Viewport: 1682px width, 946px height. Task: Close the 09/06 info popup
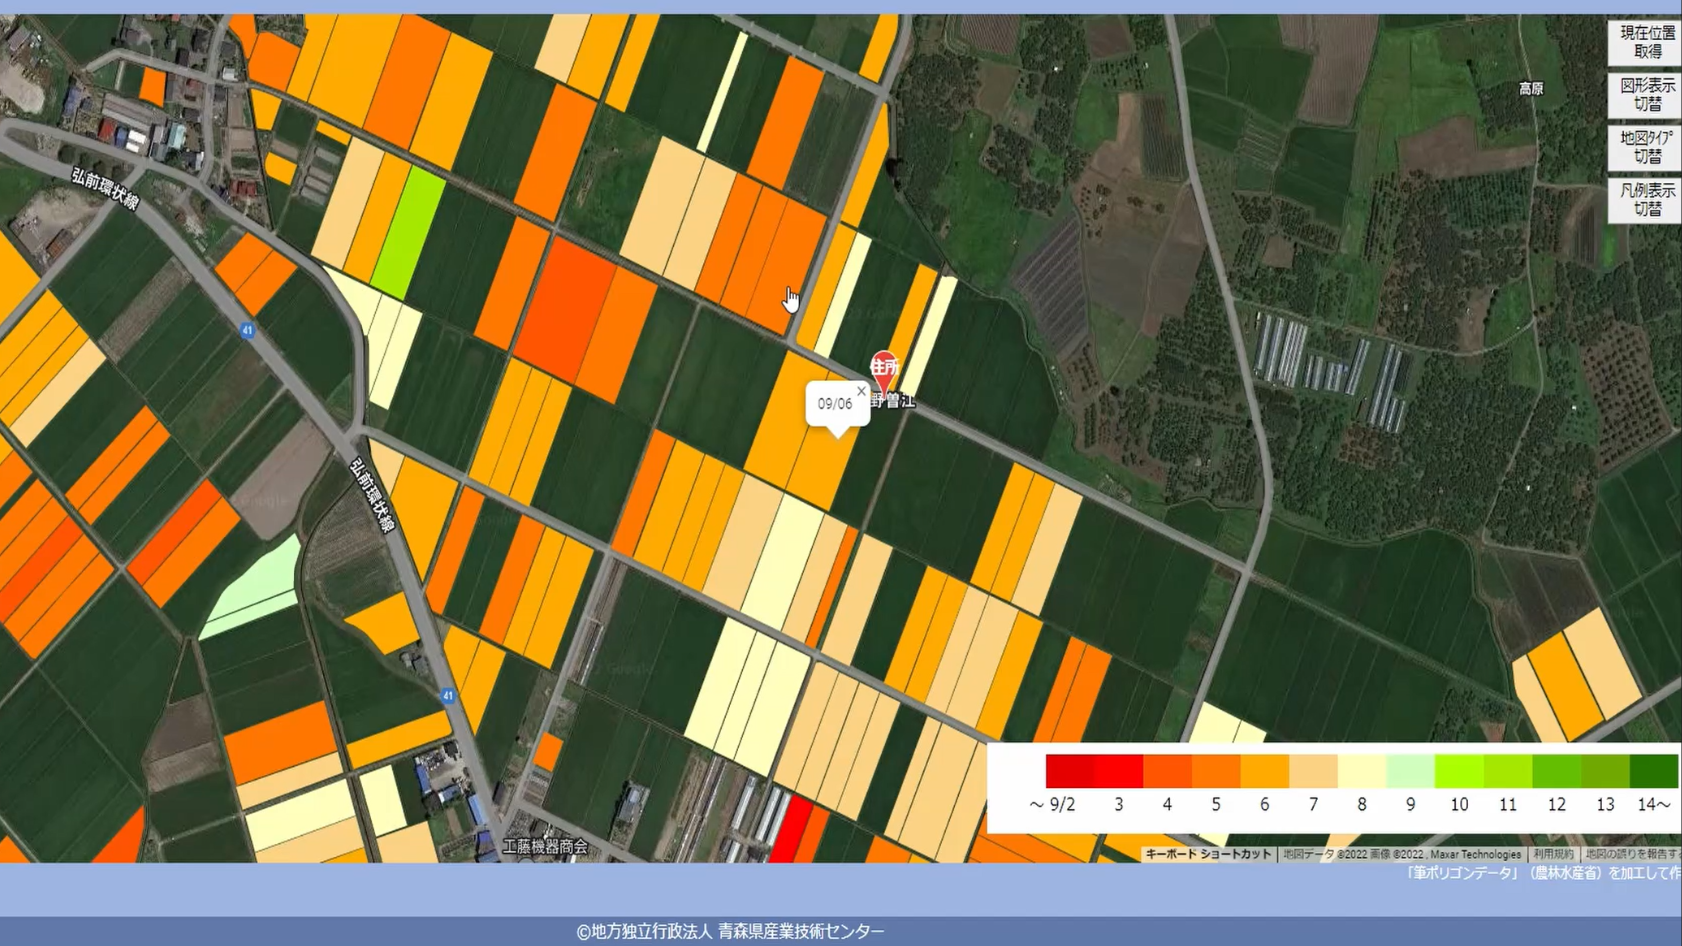tap(861, 391)
